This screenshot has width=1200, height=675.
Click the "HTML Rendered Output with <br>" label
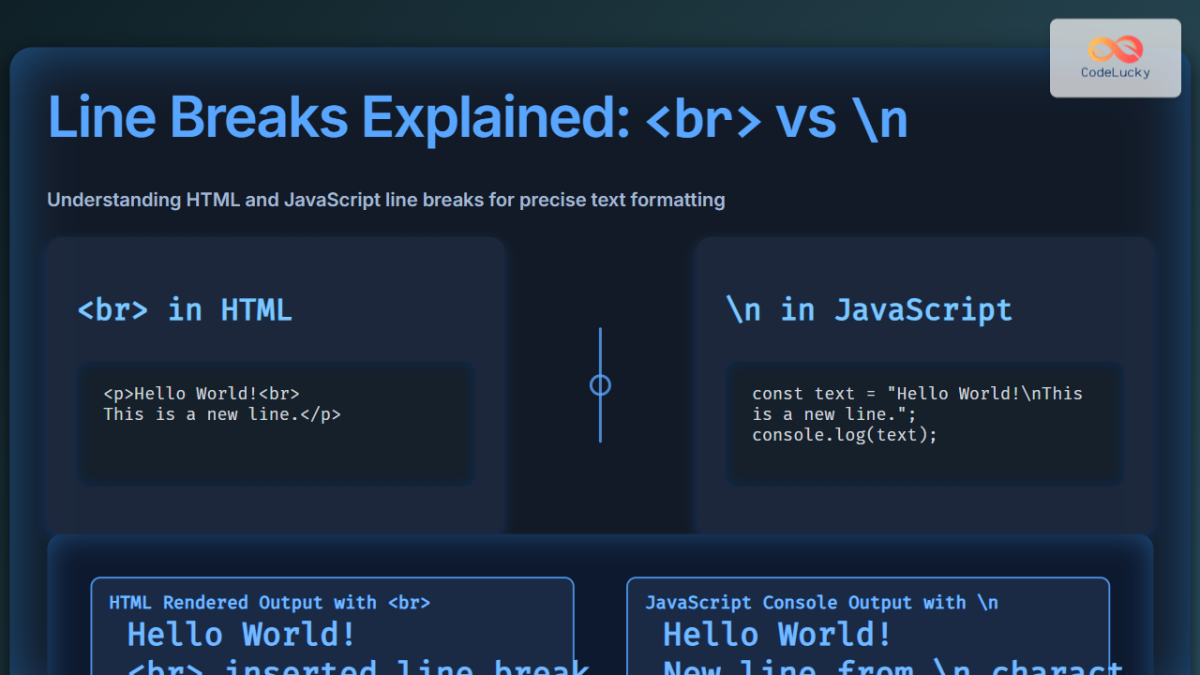270,602
